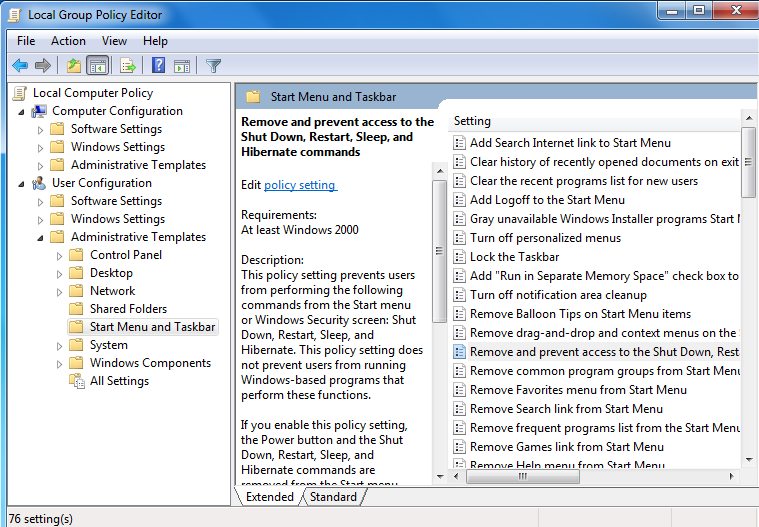Viewport: 759px width, 527px height.
Task: Toggle Show/Hide Action Pane toolbar icon
Action: pos(182,66)
